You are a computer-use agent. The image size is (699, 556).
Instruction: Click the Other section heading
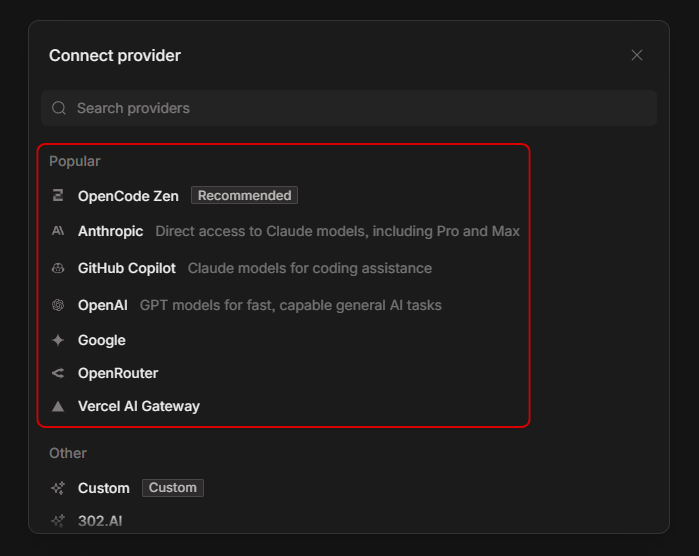pos(68,453)
